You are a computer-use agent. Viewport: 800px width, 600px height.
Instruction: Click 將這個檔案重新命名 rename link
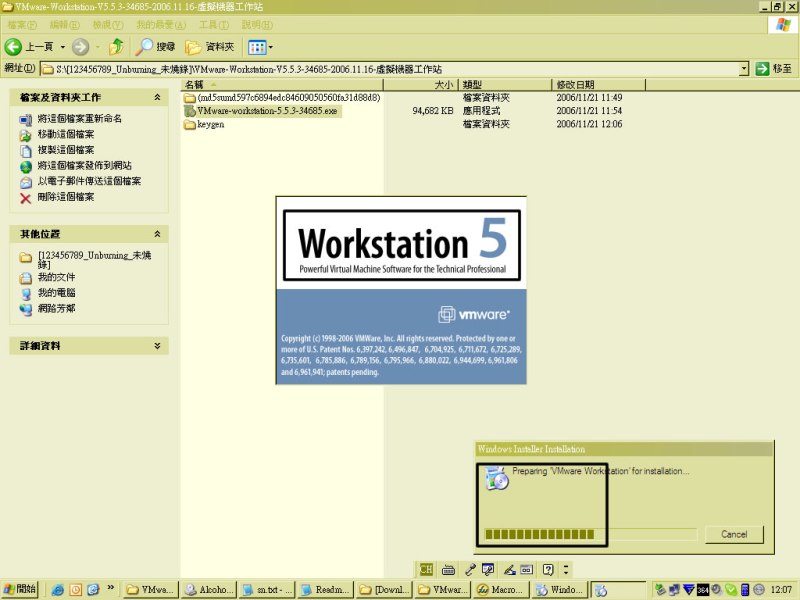point(79,118)
